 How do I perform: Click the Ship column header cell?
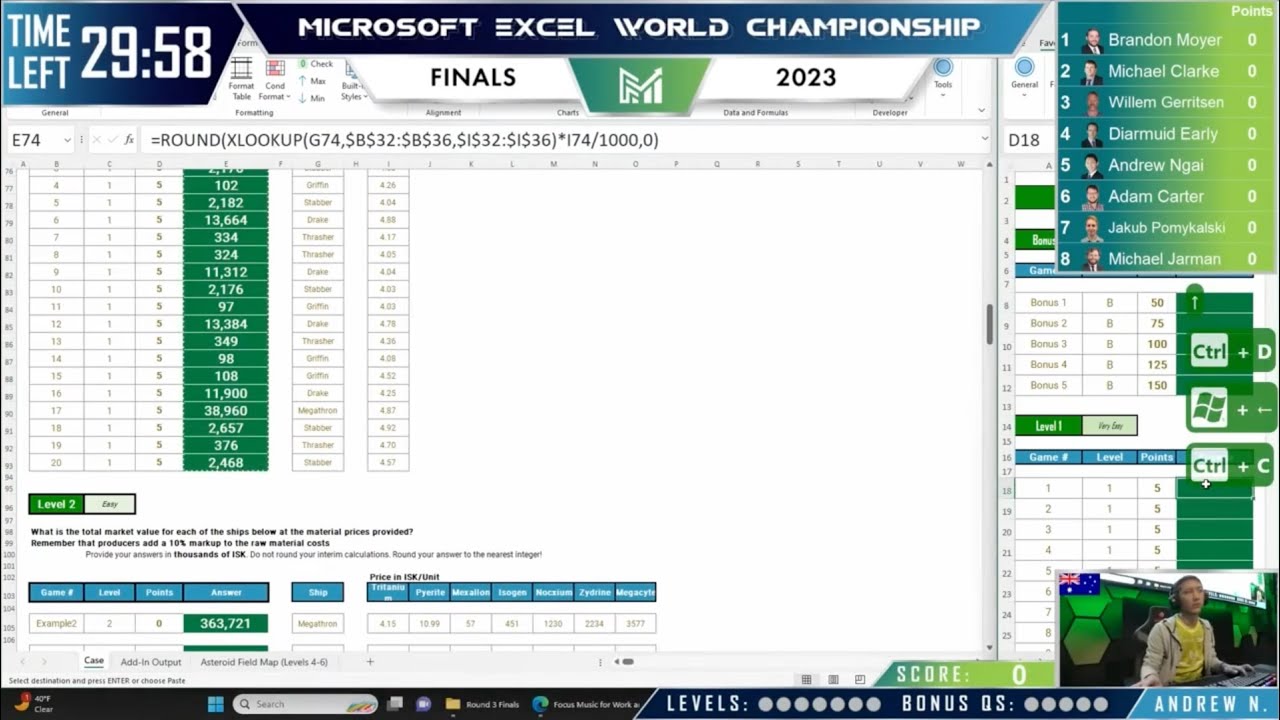click(x=317, y=592)
